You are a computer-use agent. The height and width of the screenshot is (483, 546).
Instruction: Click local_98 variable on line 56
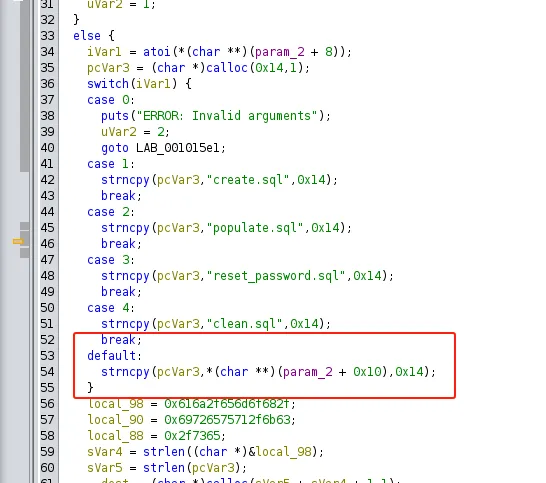(x=115, y=404)
